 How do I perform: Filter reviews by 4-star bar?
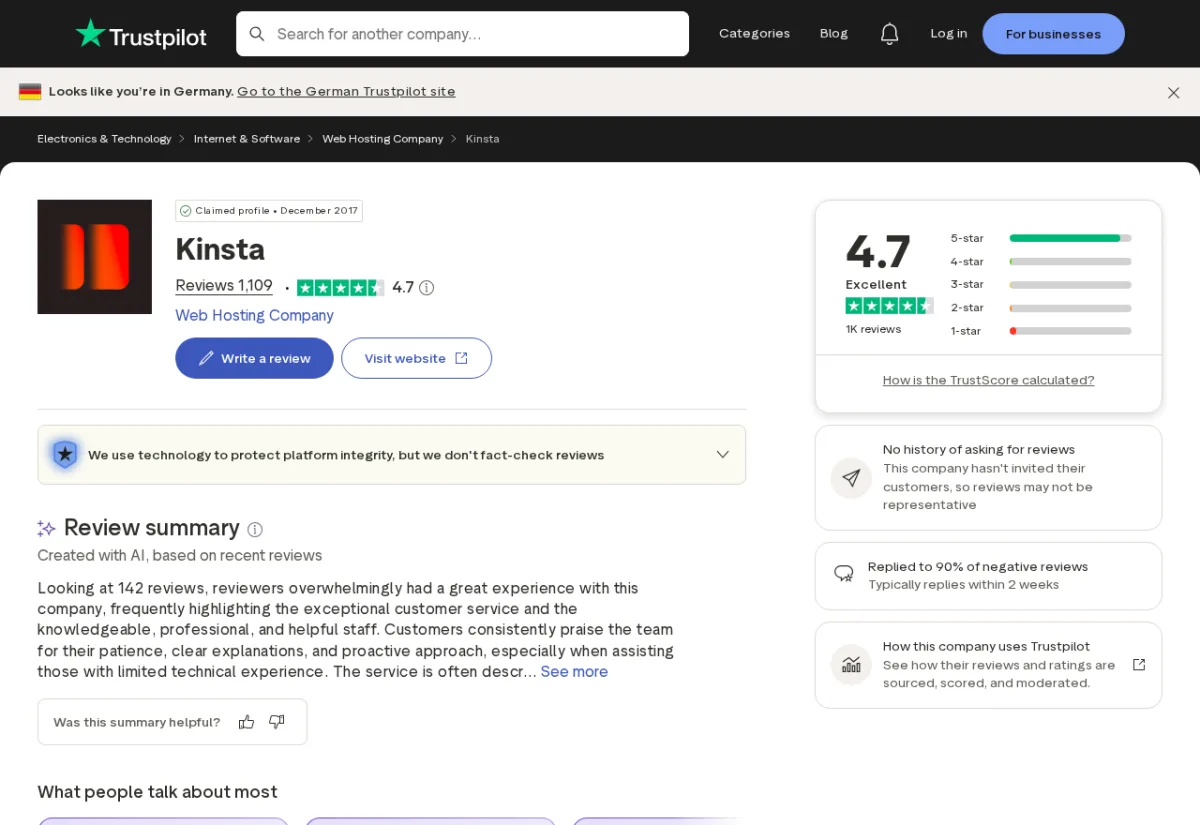click(1070, 261)
